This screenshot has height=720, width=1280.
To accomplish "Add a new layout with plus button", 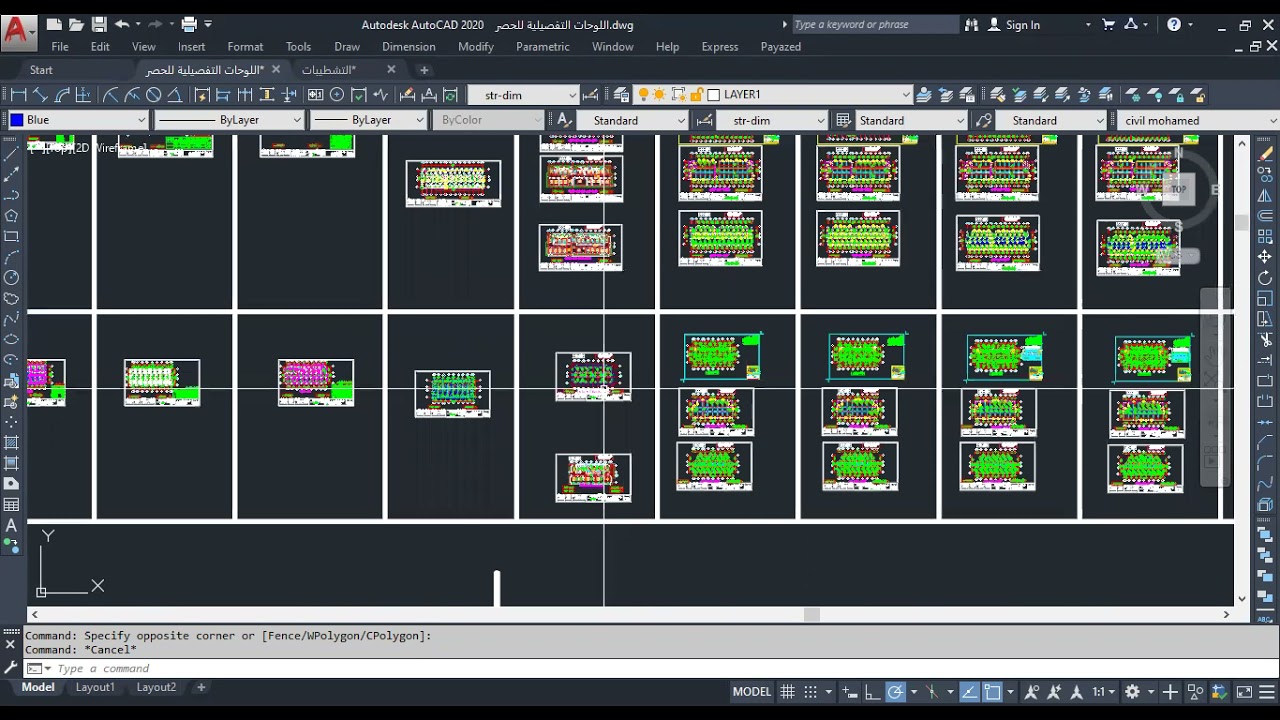I will pyautogui.click(x=201, y=687).
